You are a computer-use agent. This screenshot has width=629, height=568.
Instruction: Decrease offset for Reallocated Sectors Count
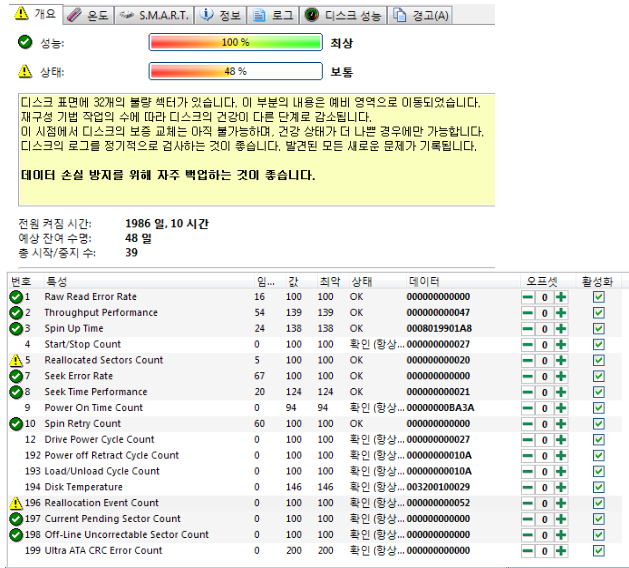[528, 361]
